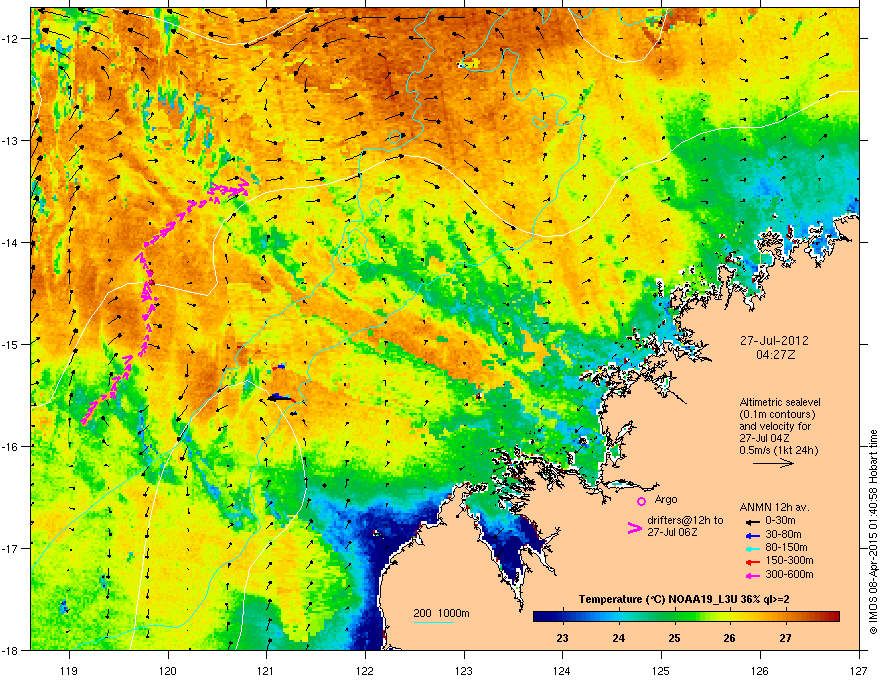The width and height of the screenshot is (880, 680).
Task: Click the 'Altimetric sealevel' text line
Action: click(x=780, y=402)
